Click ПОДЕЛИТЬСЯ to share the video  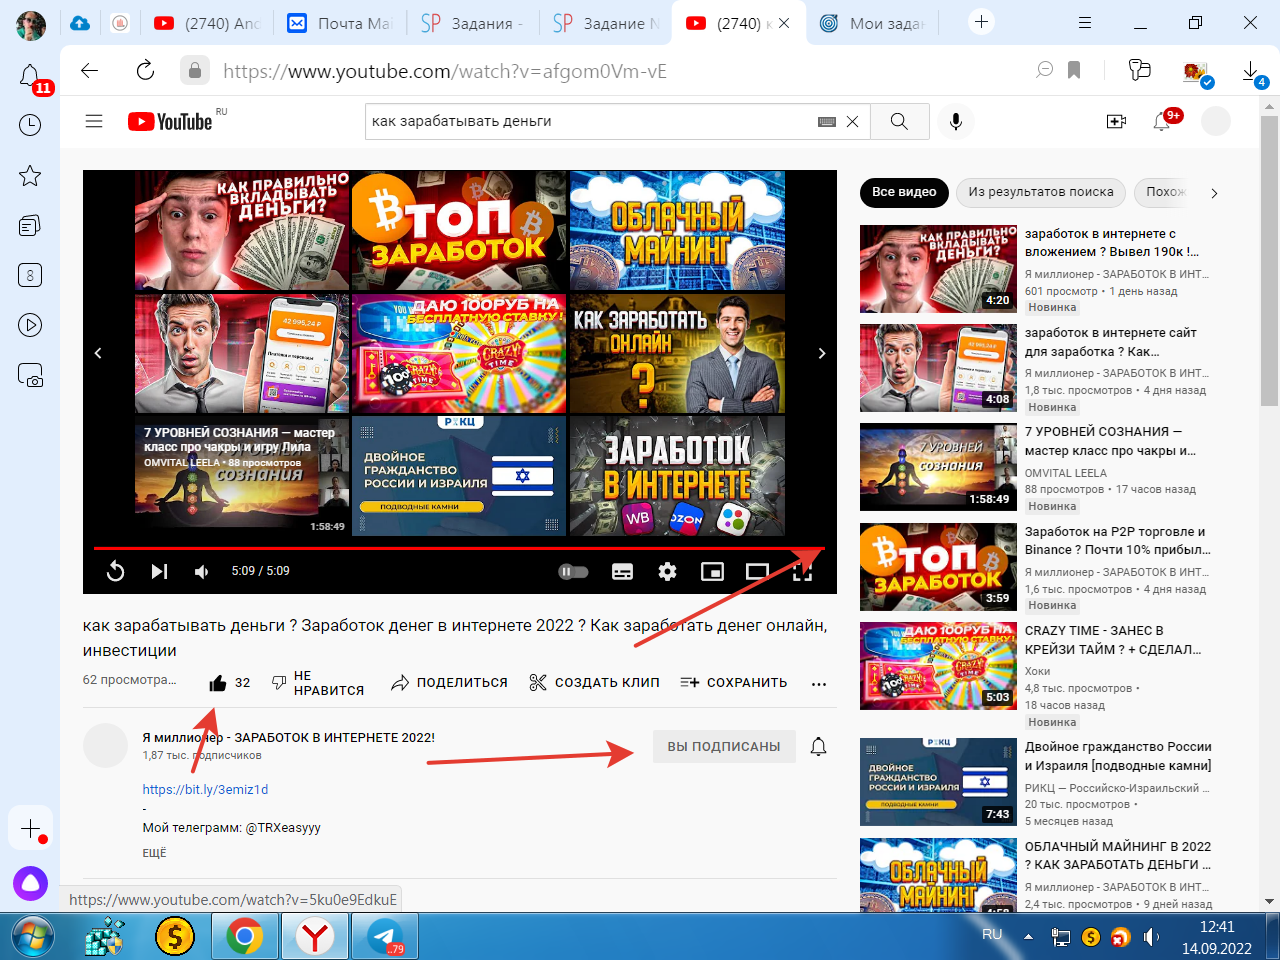(449, 683)
